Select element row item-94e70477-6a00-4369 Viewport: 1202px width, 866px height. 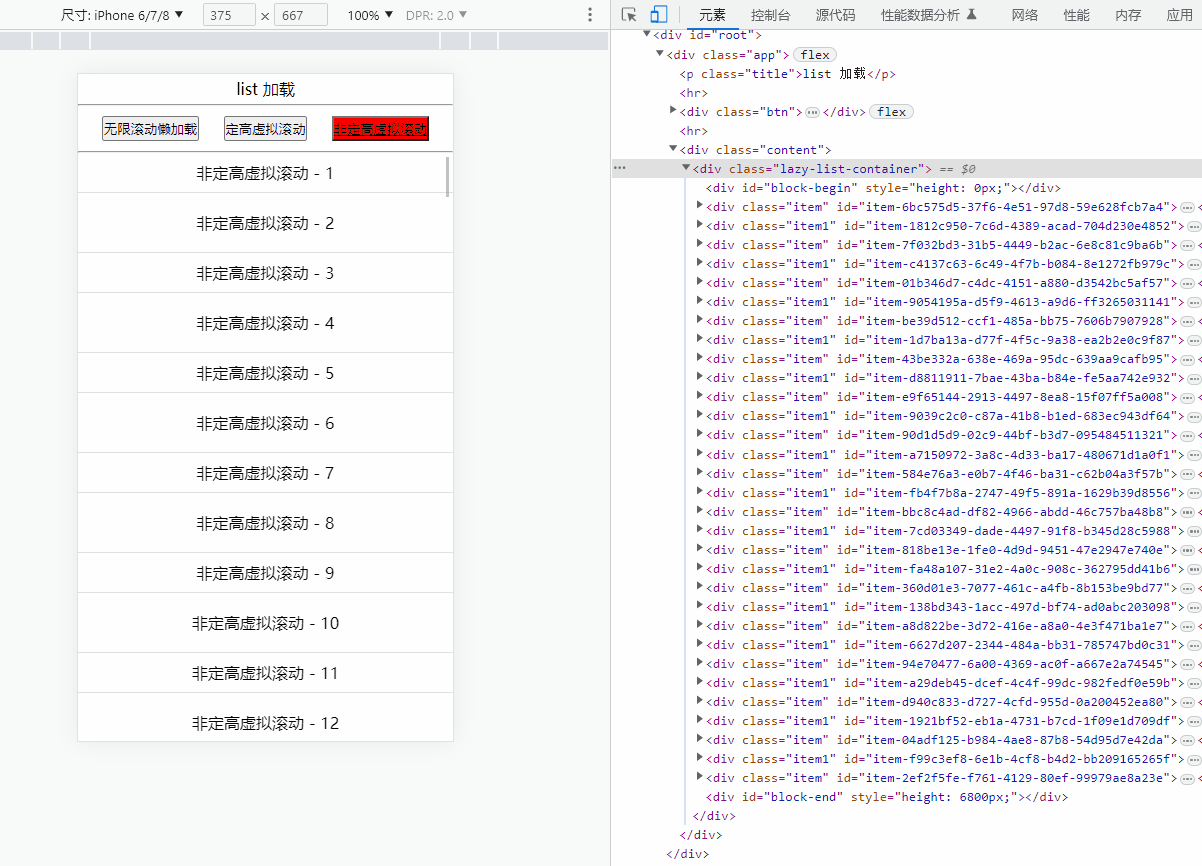point(907,663)
